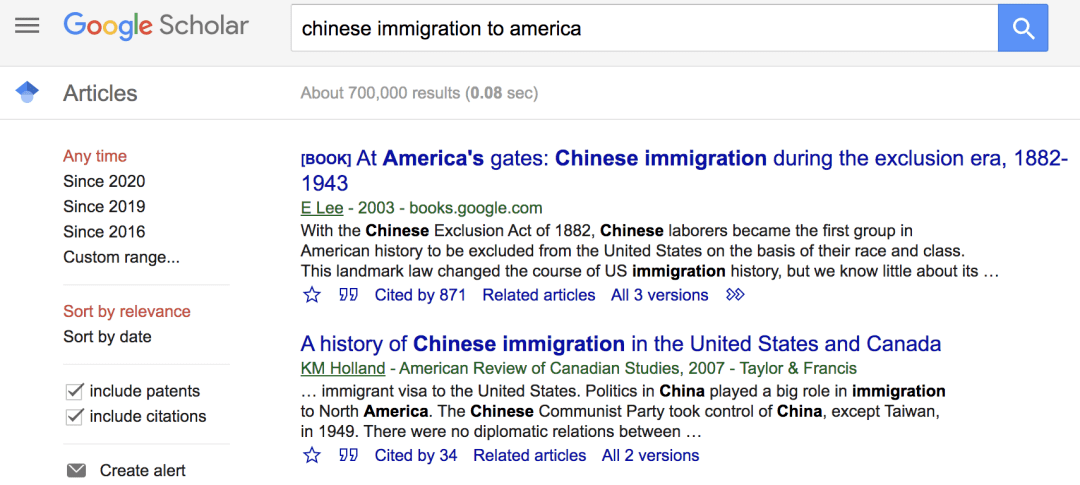Open Cited by 871 link
The image size is (1080, 485).
pos(420,295)
